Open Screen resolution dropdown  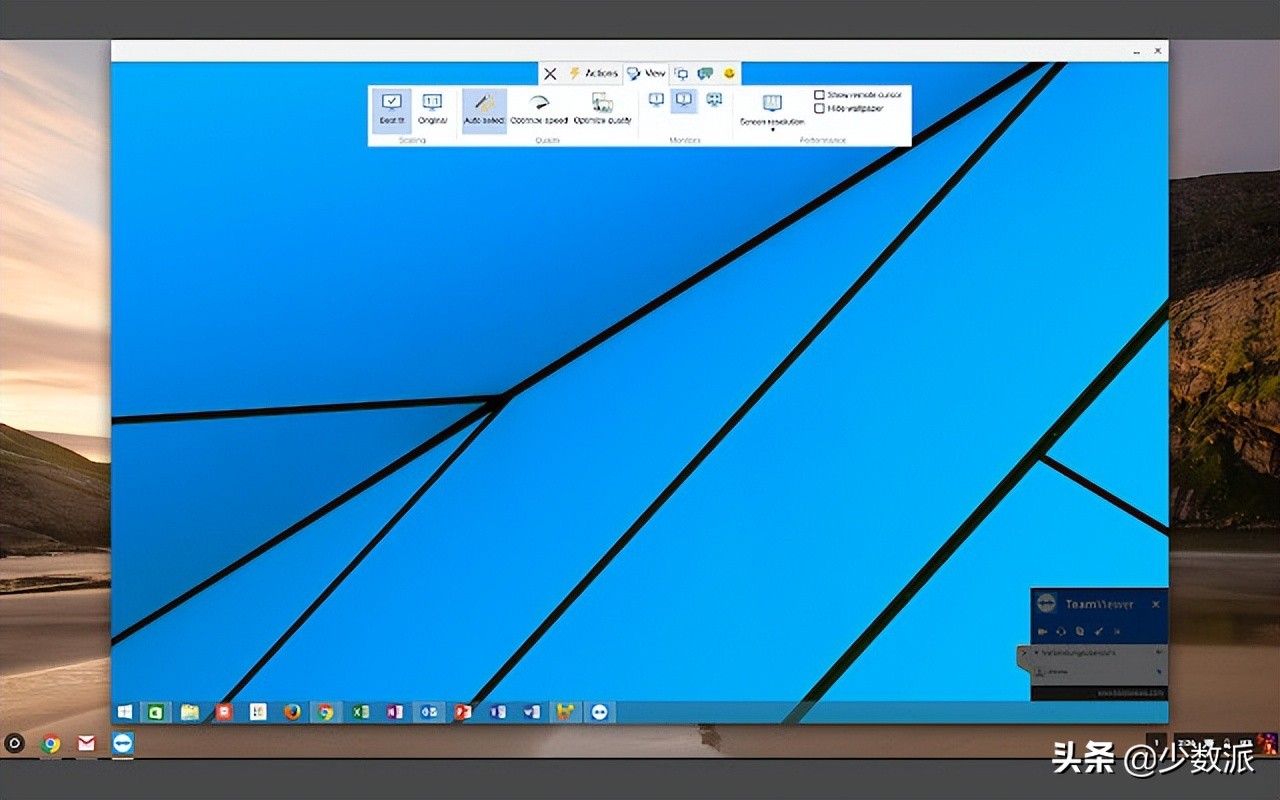tap(771, 110)
